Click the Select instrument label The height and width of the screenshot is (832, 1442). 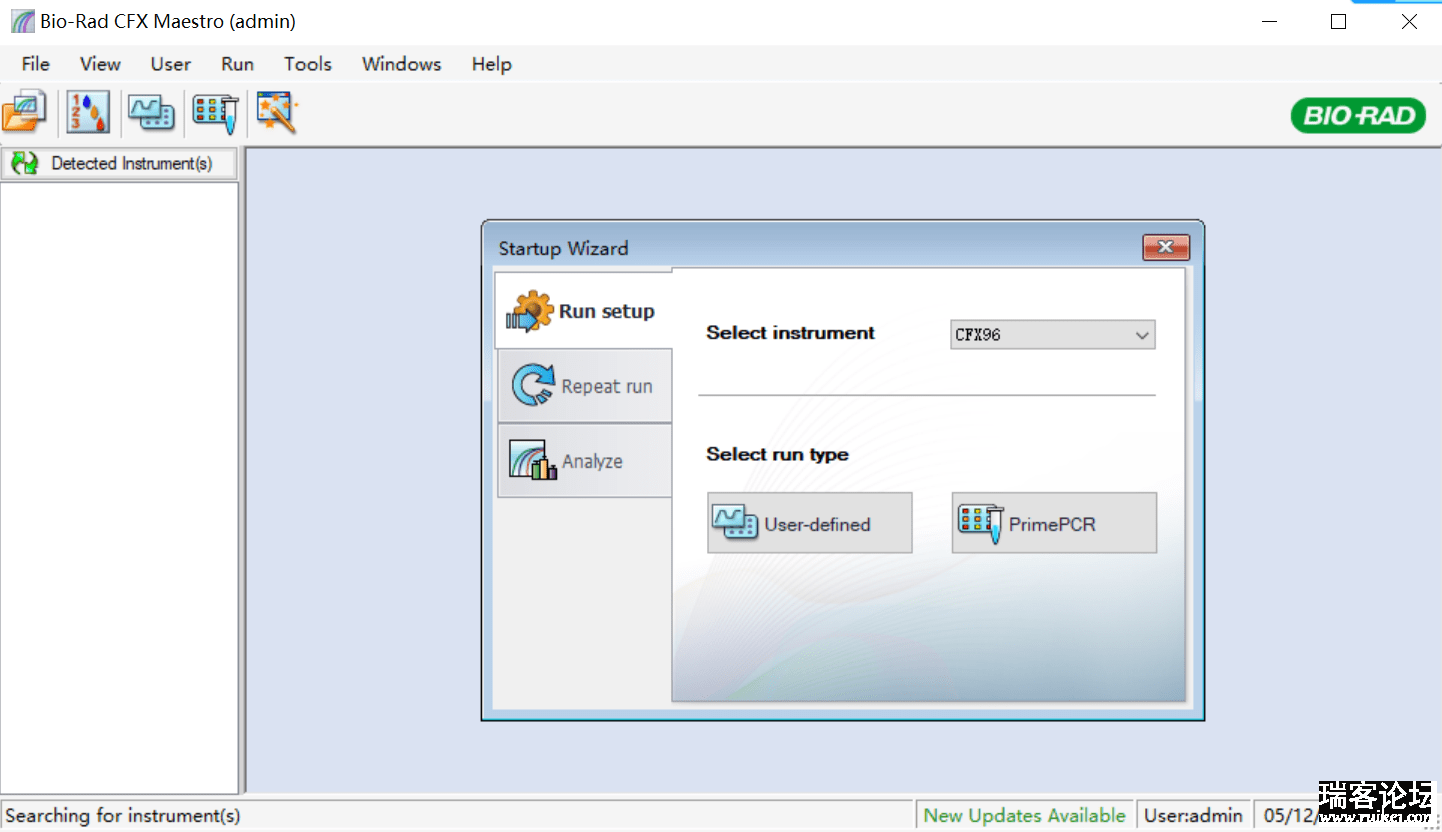tap(790, 333)
